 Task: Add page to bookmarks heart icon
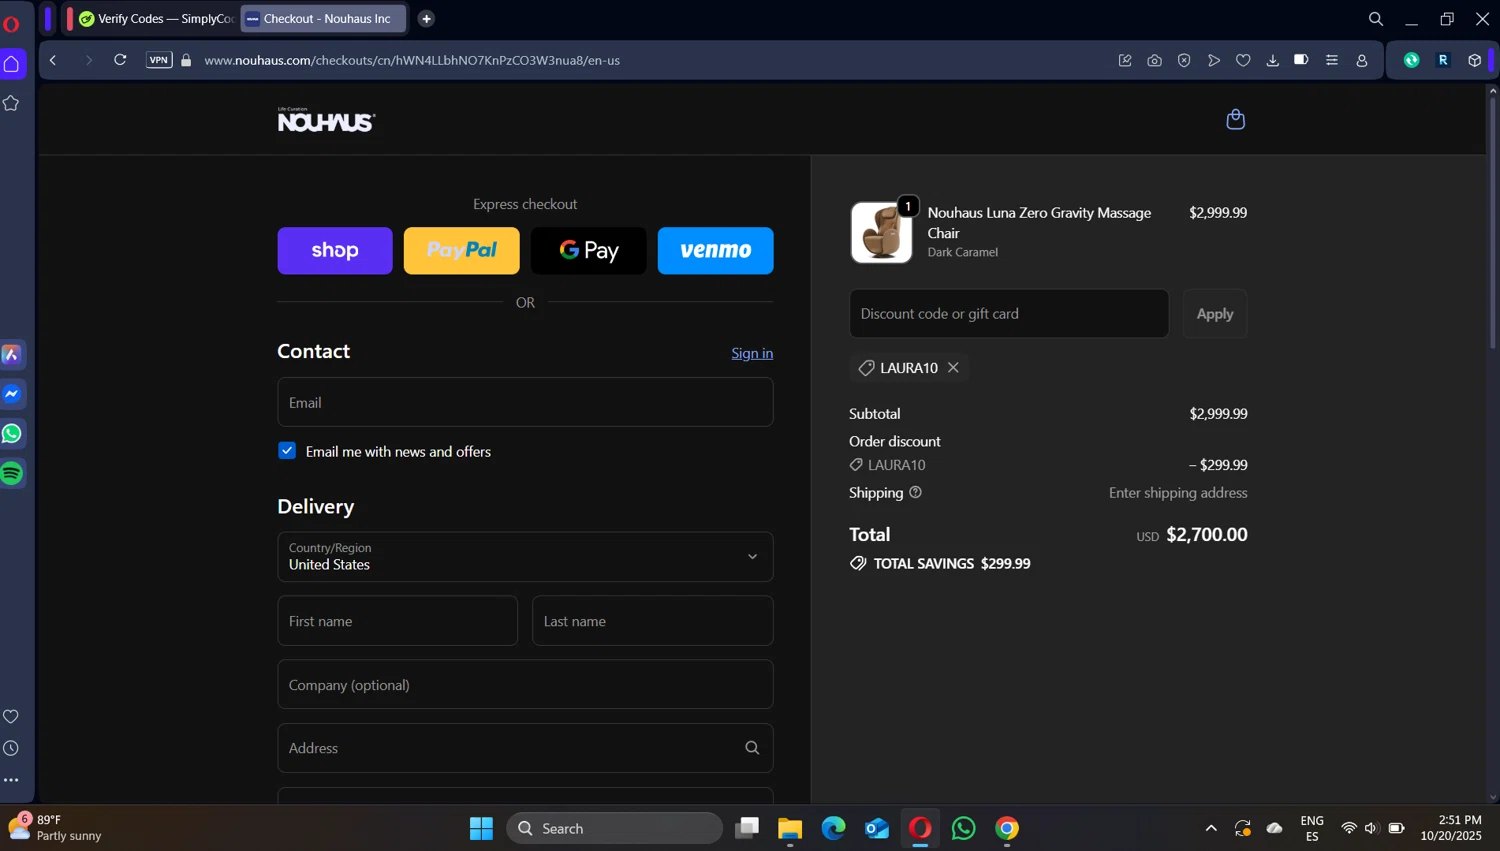point(1243,60)
